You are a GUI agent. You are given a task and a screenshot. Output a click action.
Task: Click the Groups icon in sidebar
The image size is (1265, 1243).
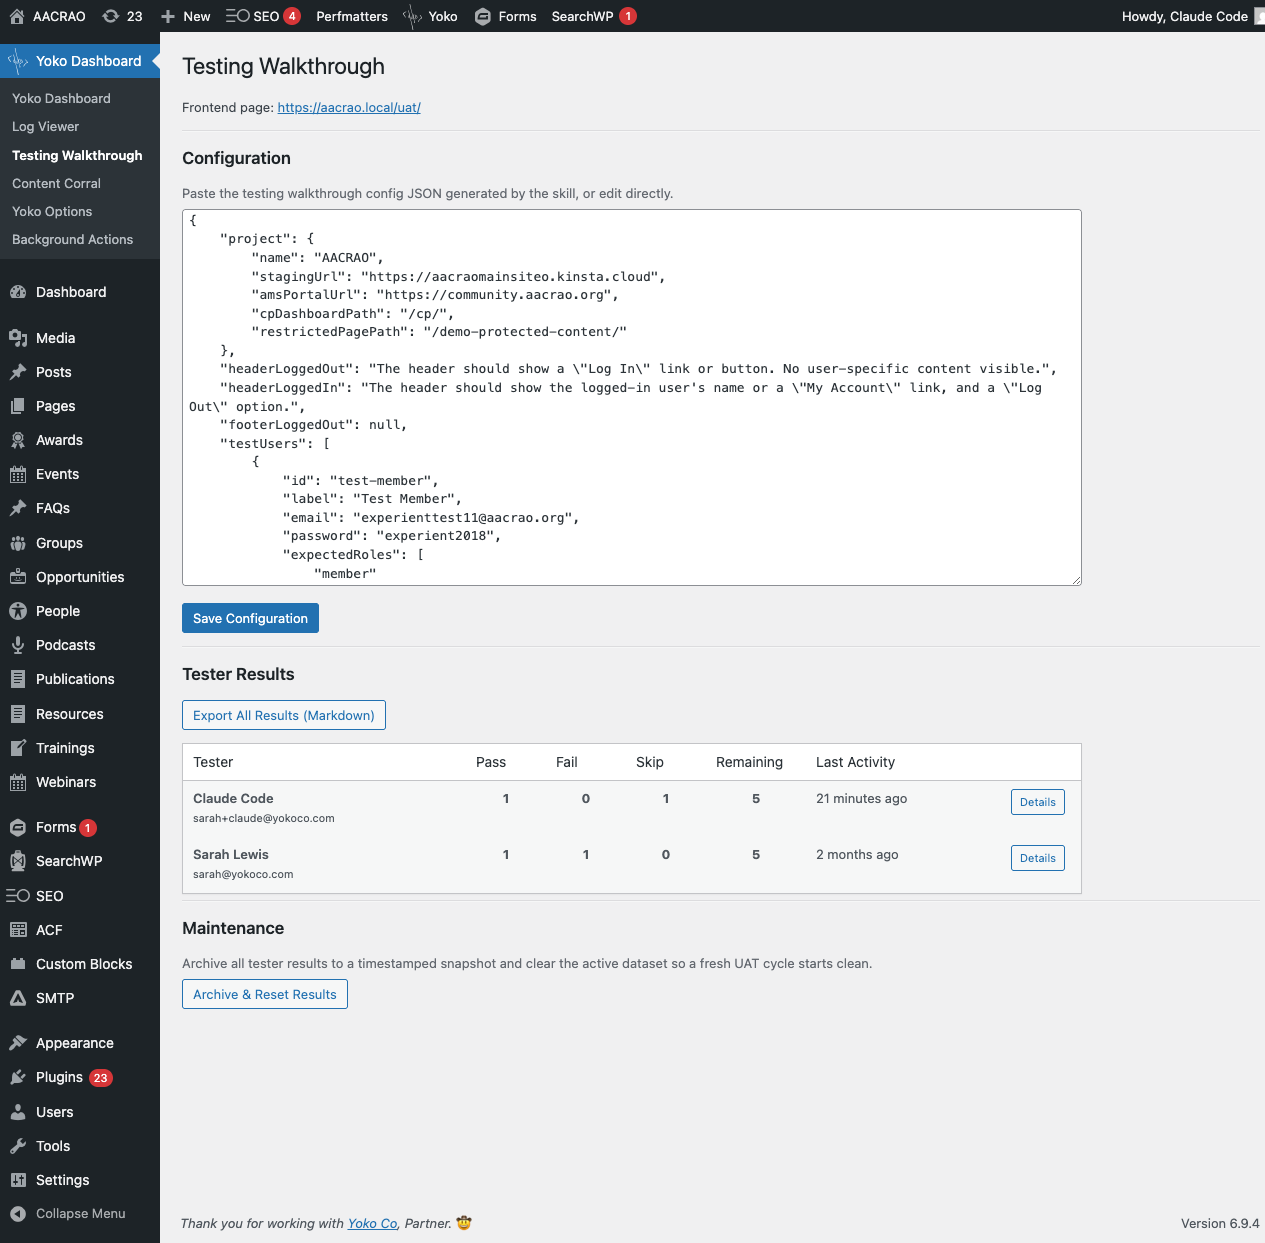(18, 543)
